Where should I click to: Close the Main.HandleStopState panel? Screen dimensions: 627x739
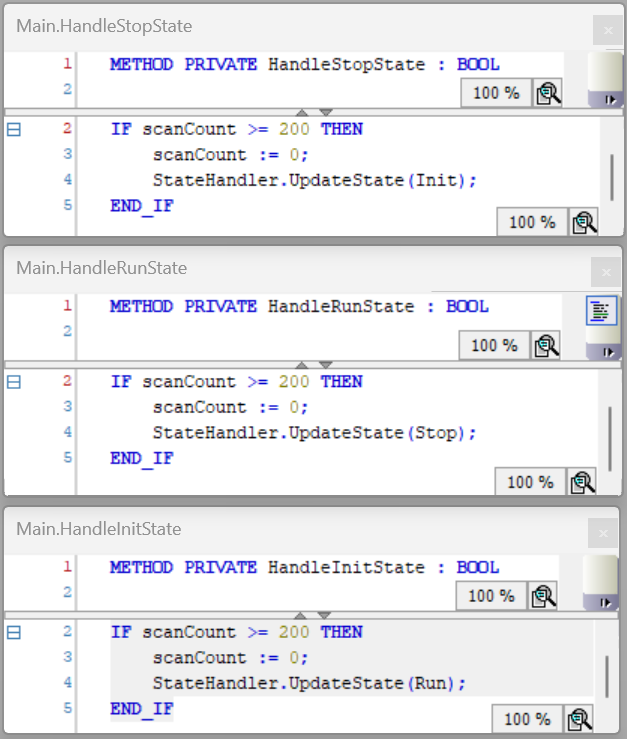tap(608, 30)
